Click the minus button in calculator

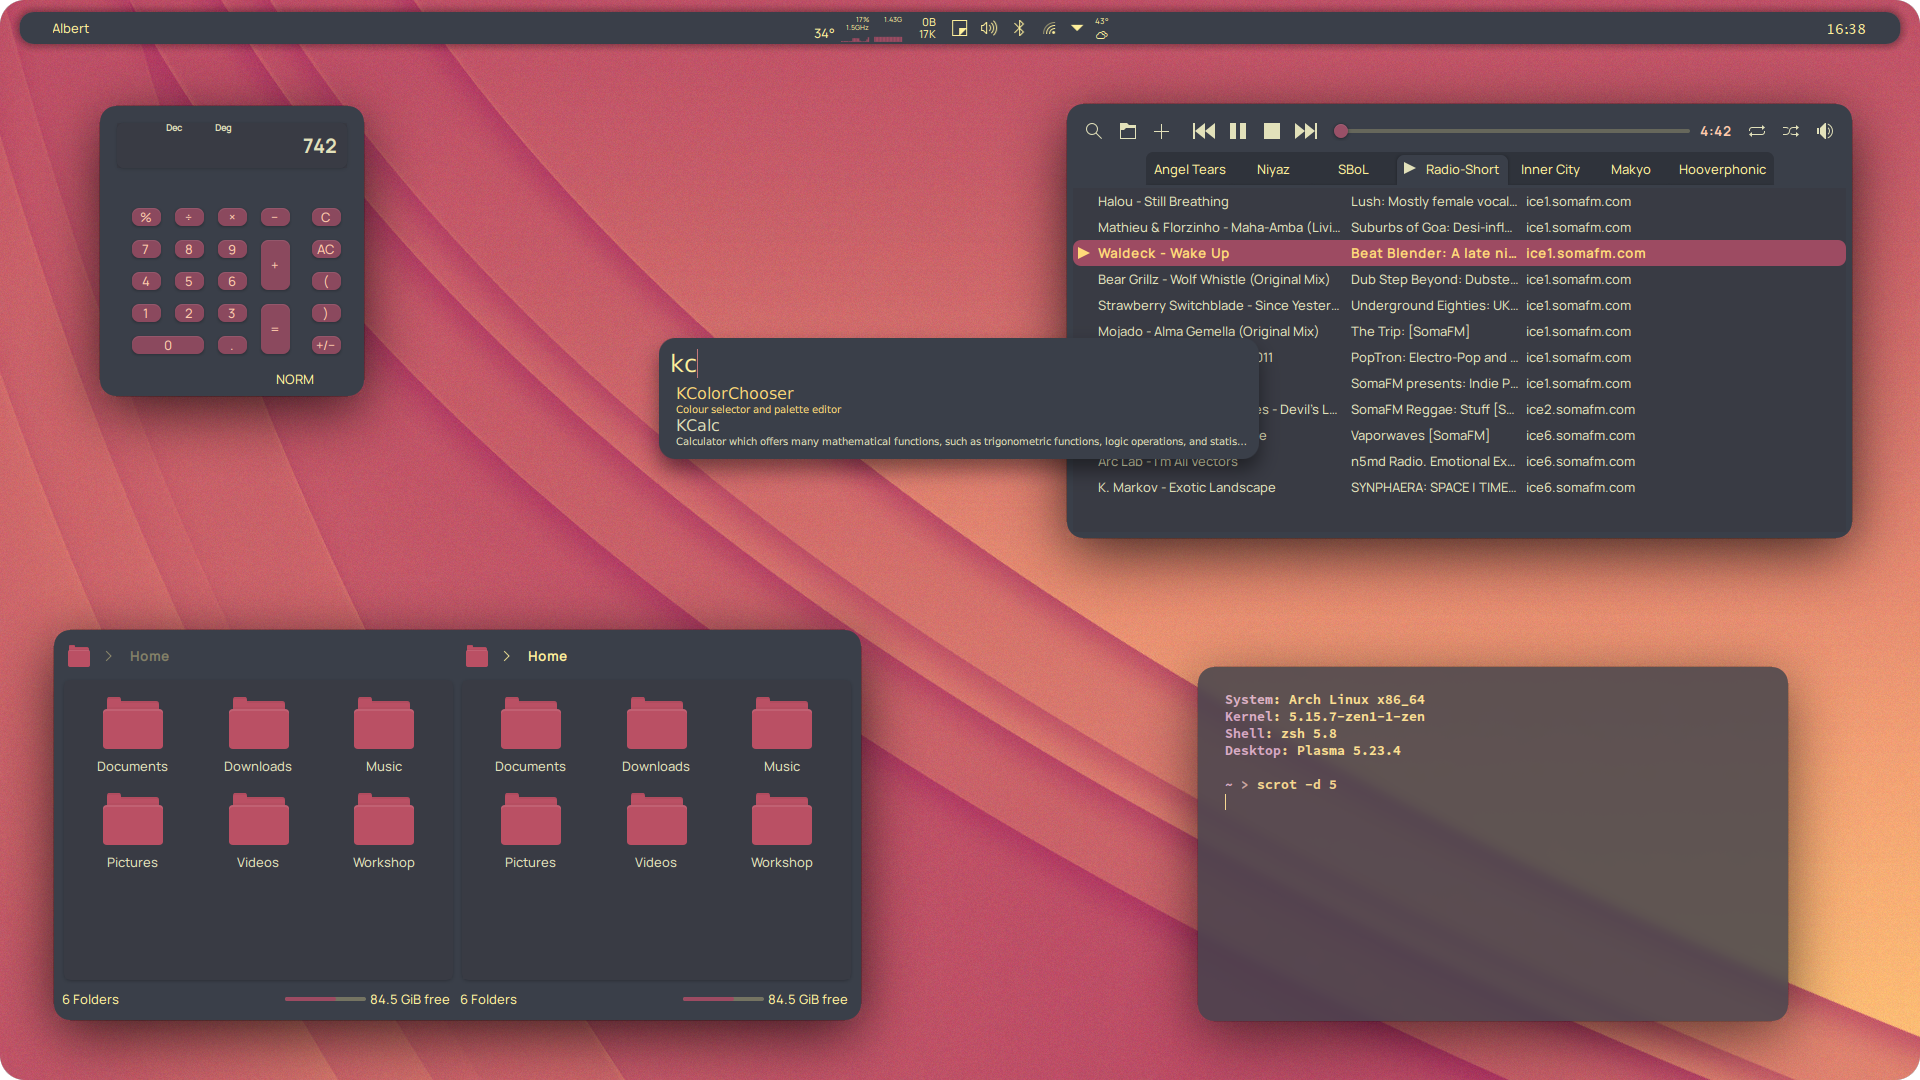[275, 217]
